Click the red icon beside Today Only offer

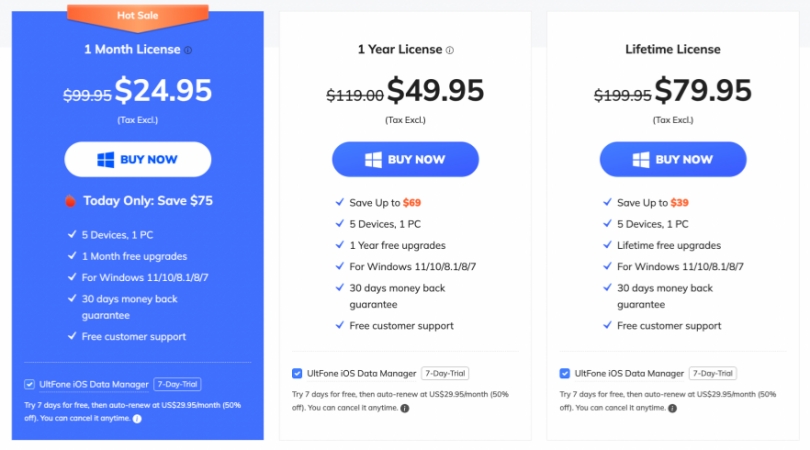pos(70,200)
